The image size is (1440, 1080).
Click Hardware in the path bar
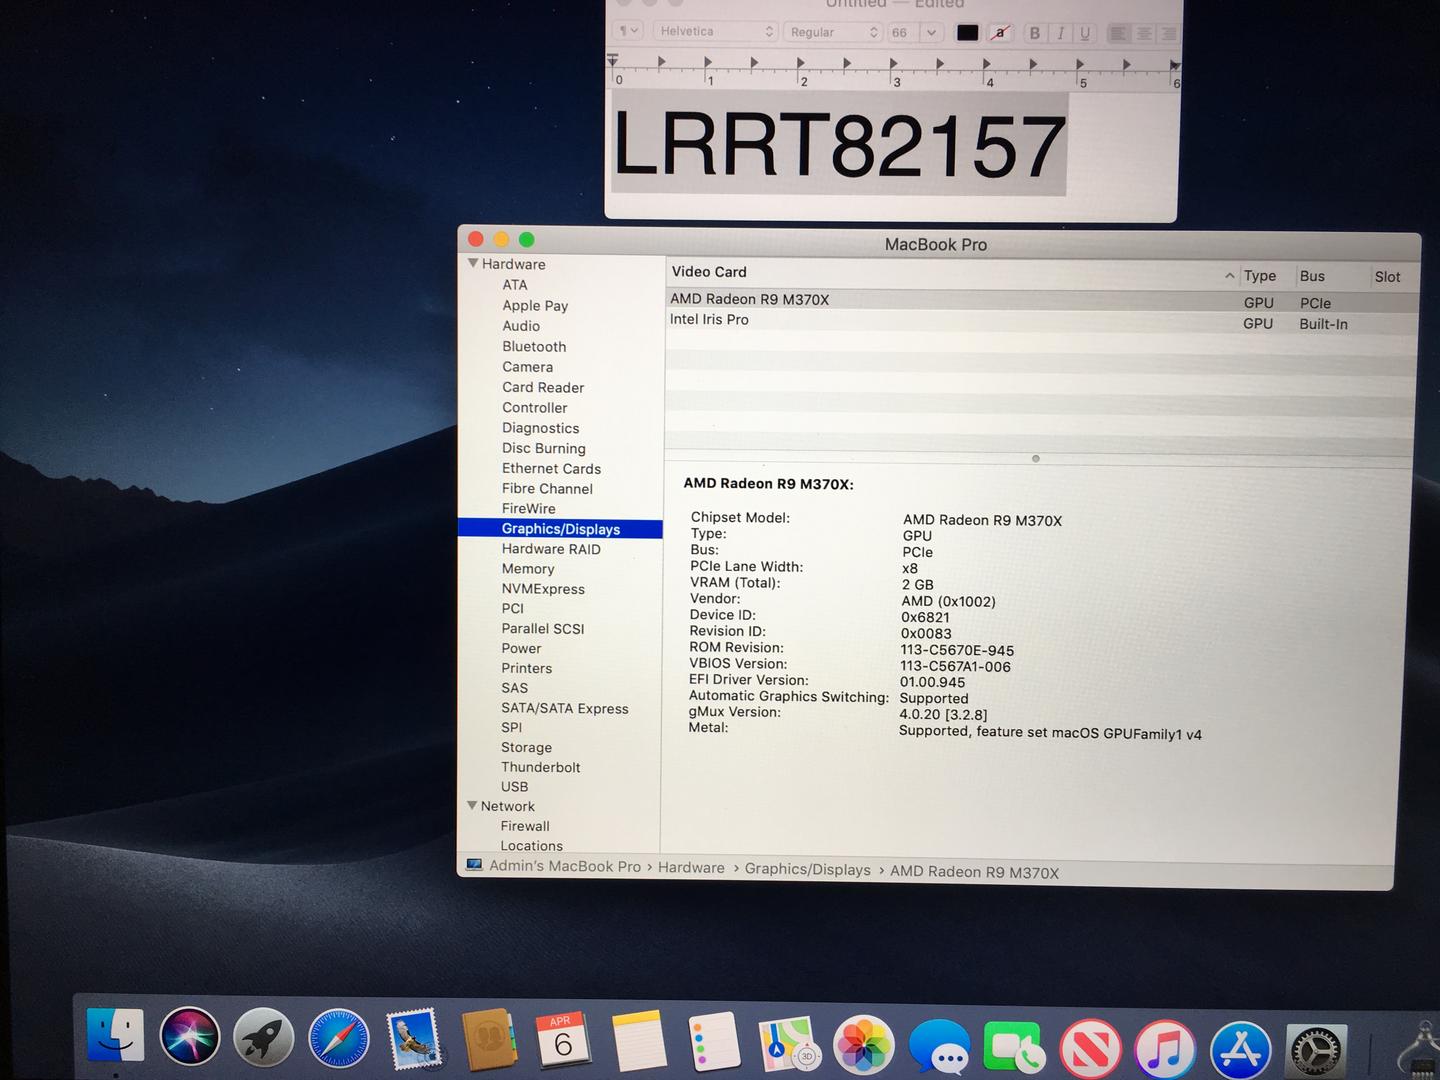point(691,868)
